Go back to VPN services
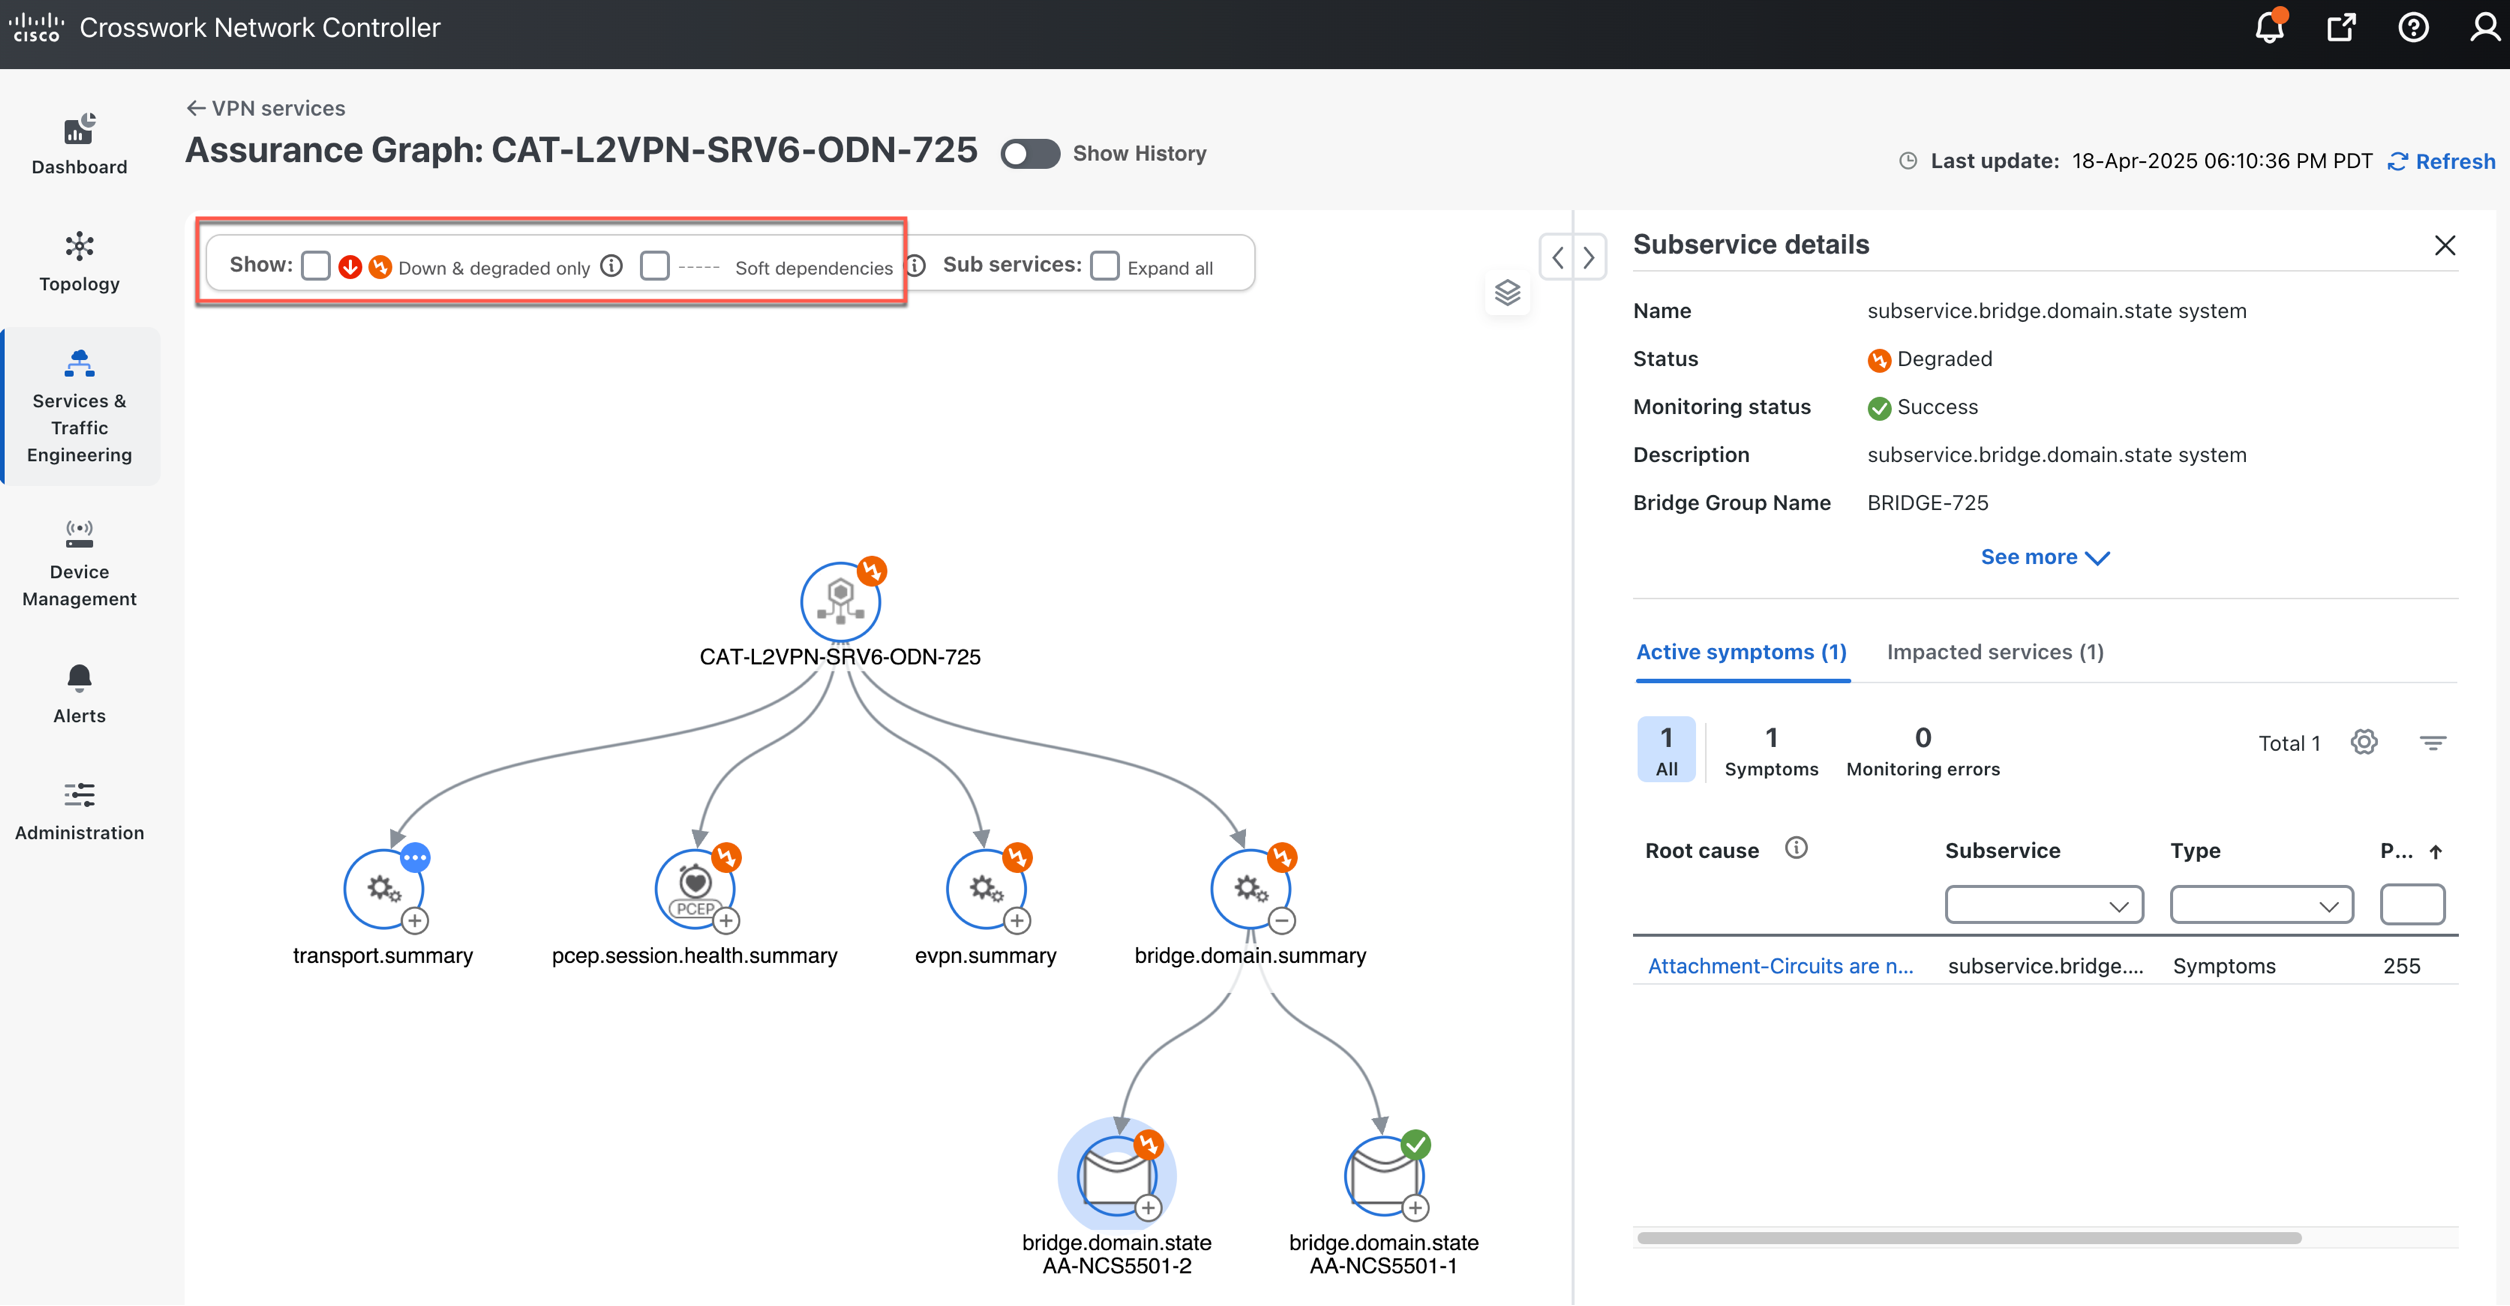This screenshot has height=1306, width=2510. click(x=266, y=108)
